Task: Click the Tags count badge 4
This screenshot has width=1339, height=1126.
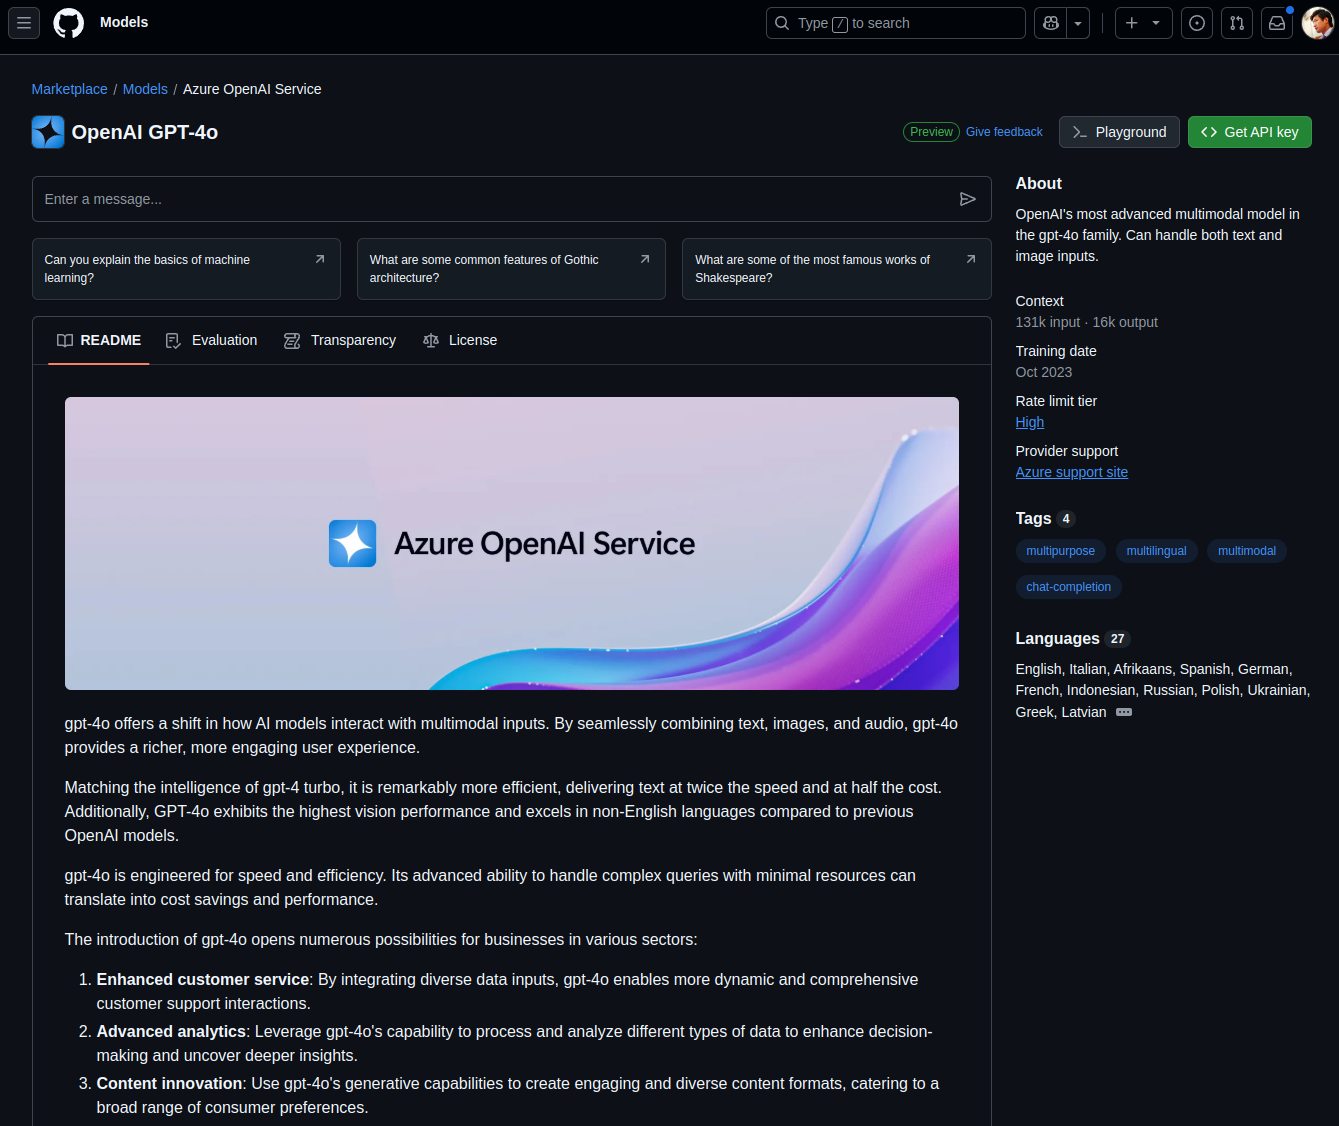Action: point(1066,518)
